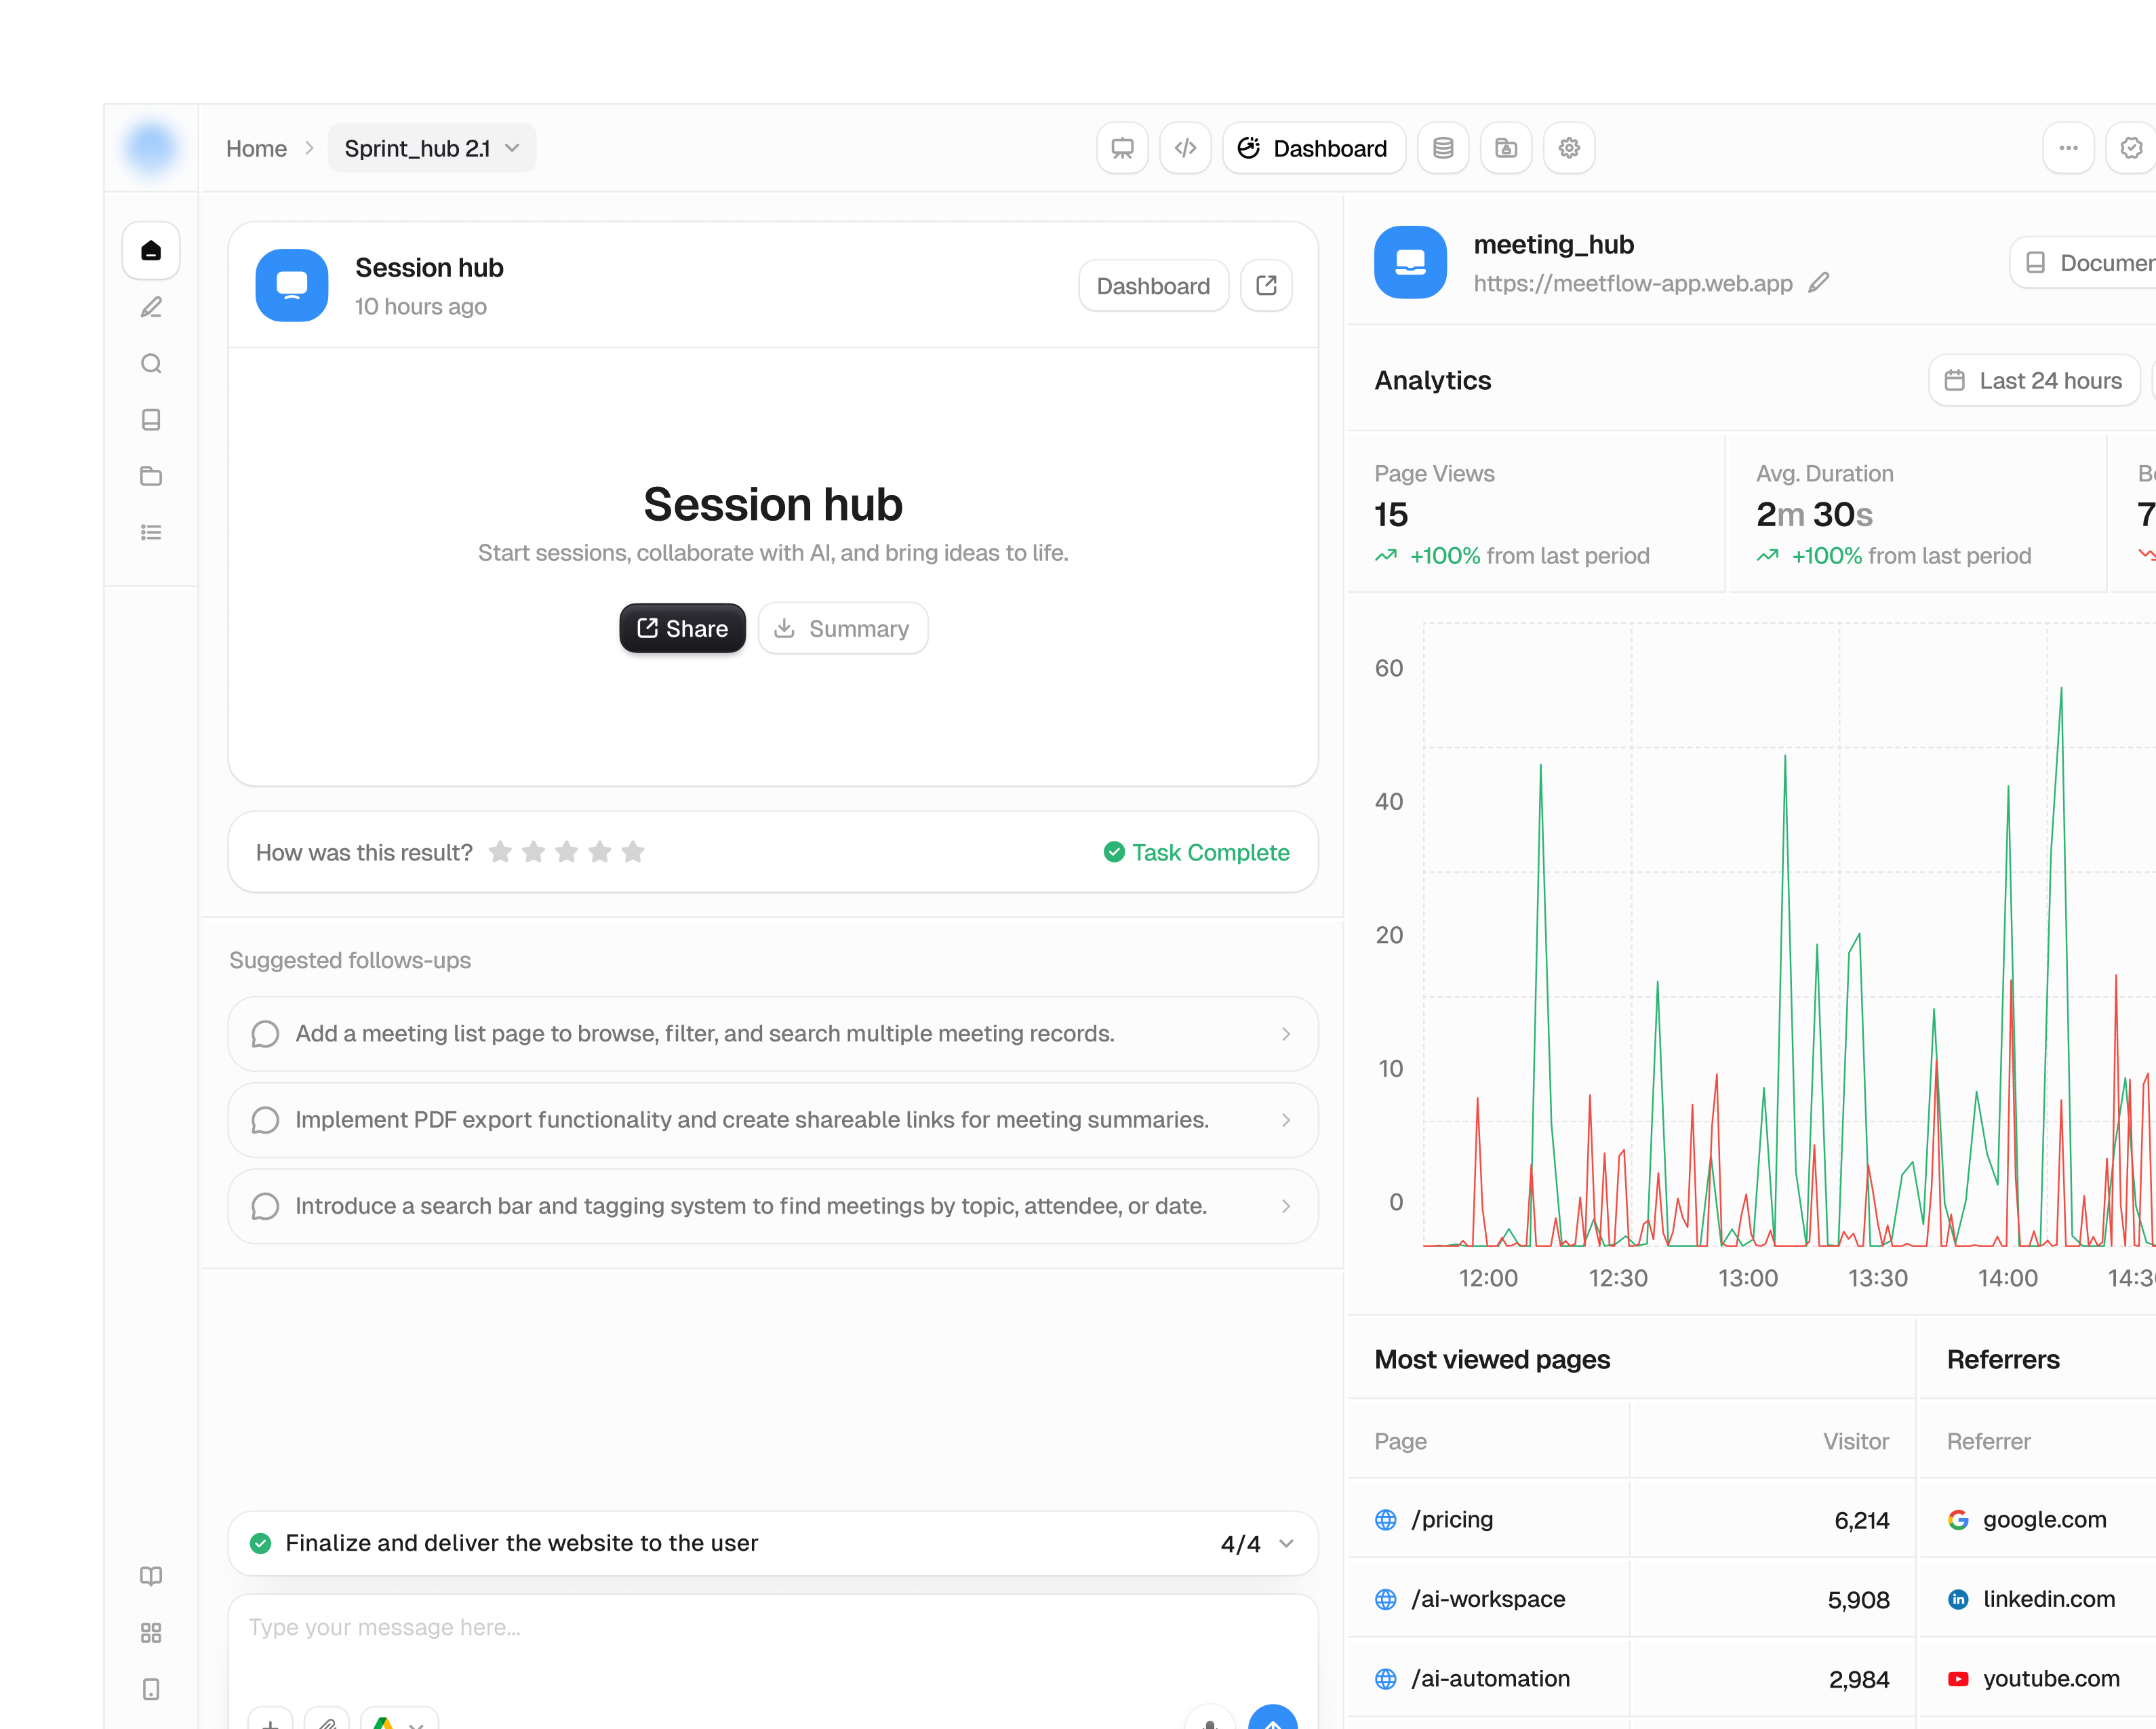Open the settings gear icon
The image size is (2156, 1729).
pos(1569,148)
